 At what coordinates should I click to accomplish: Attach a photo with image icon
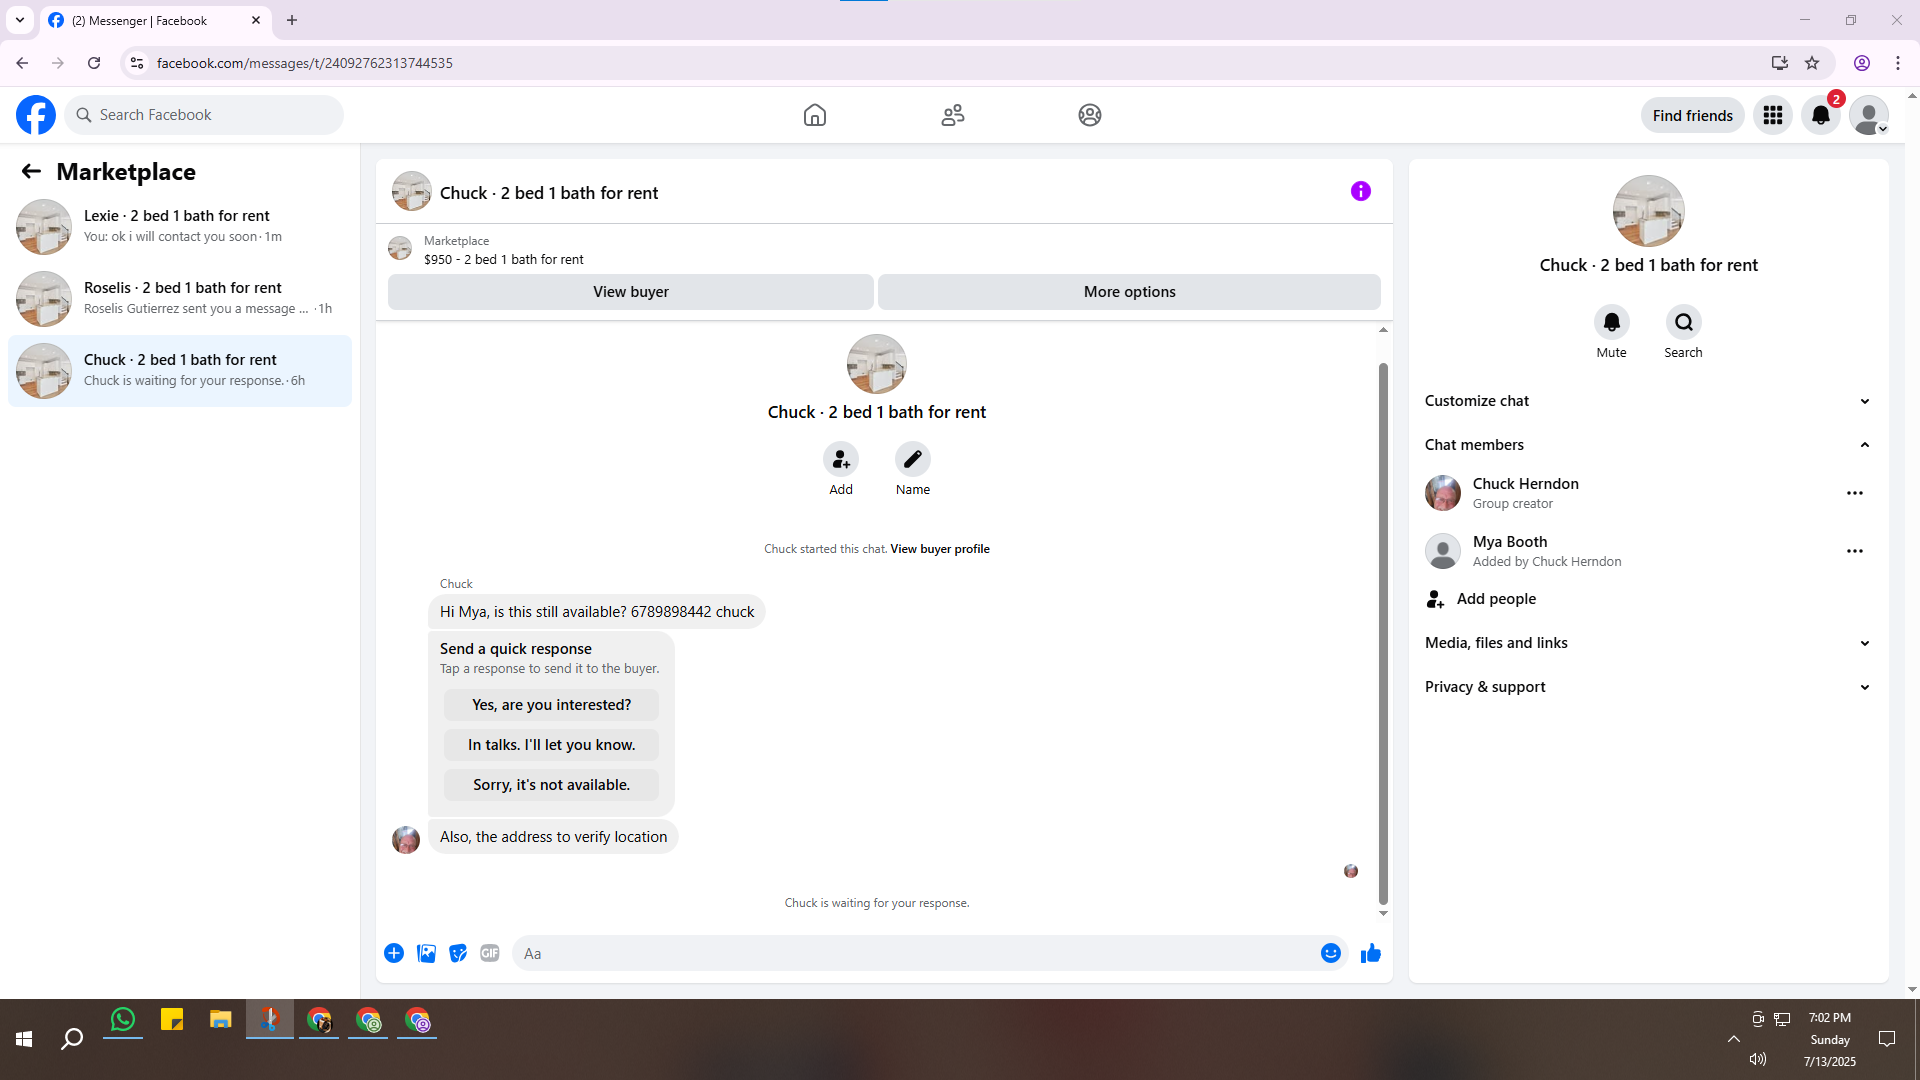[426, 953]
